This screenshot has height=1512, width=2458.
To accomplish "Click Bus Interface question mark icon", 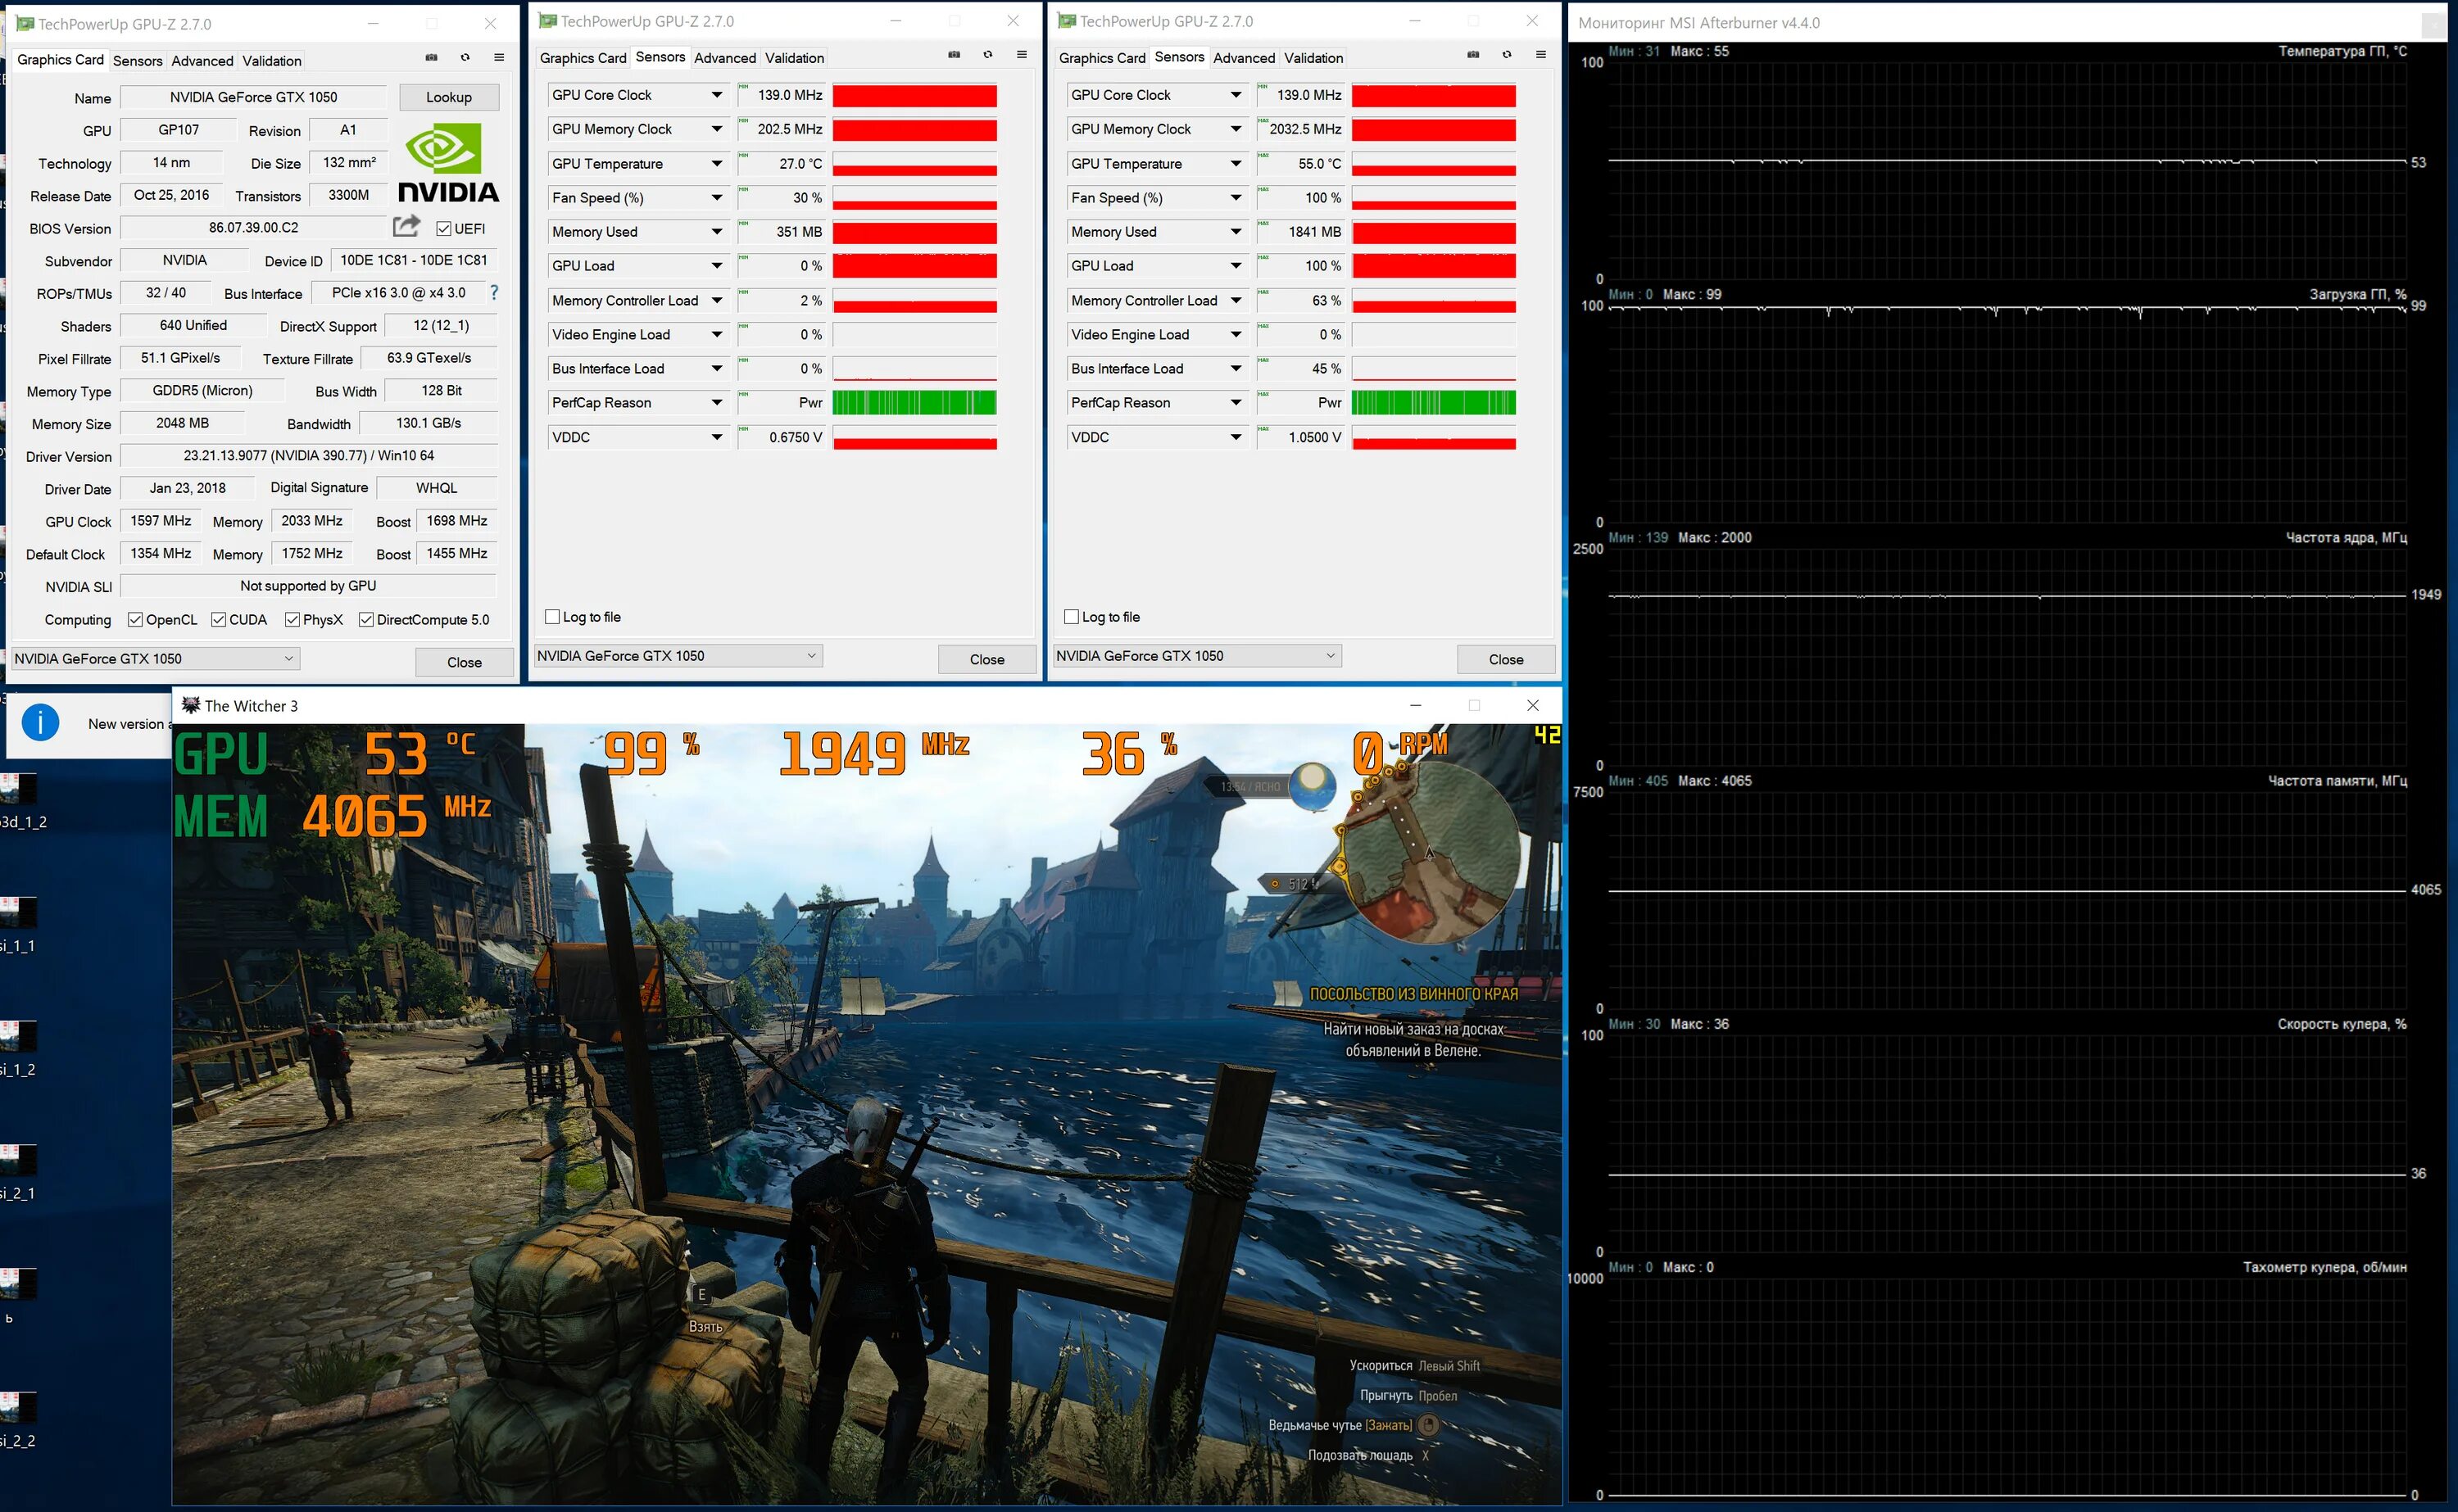I will click(x=494, y=293).
